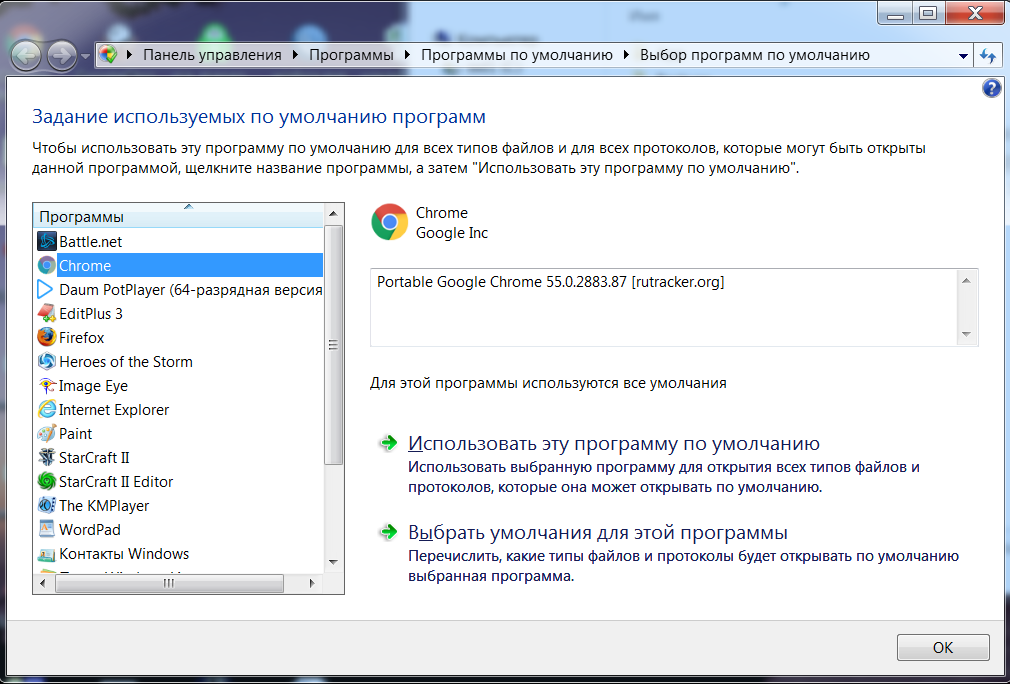Click programs list scroll up arrow
The width and height of the screenshot is (1010, 684).
tap(333, 214)
